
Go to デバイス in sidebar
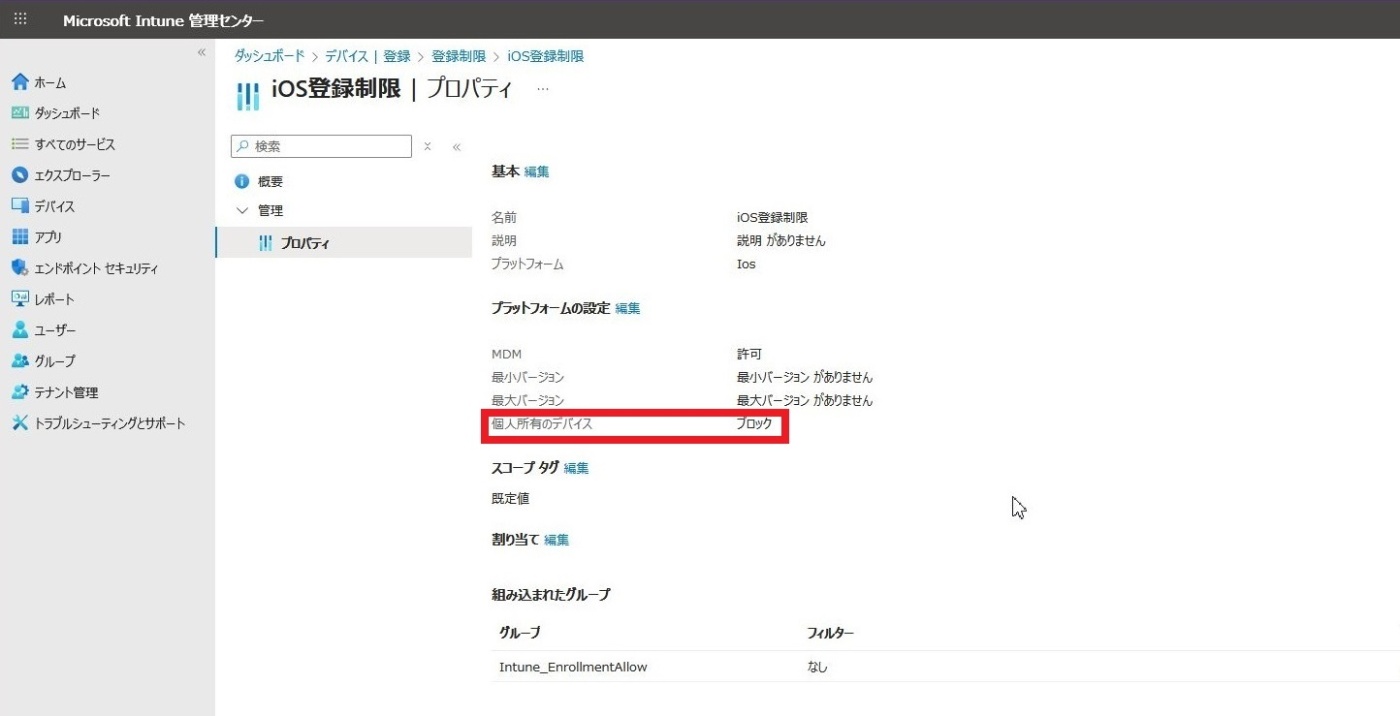[55, 206]
